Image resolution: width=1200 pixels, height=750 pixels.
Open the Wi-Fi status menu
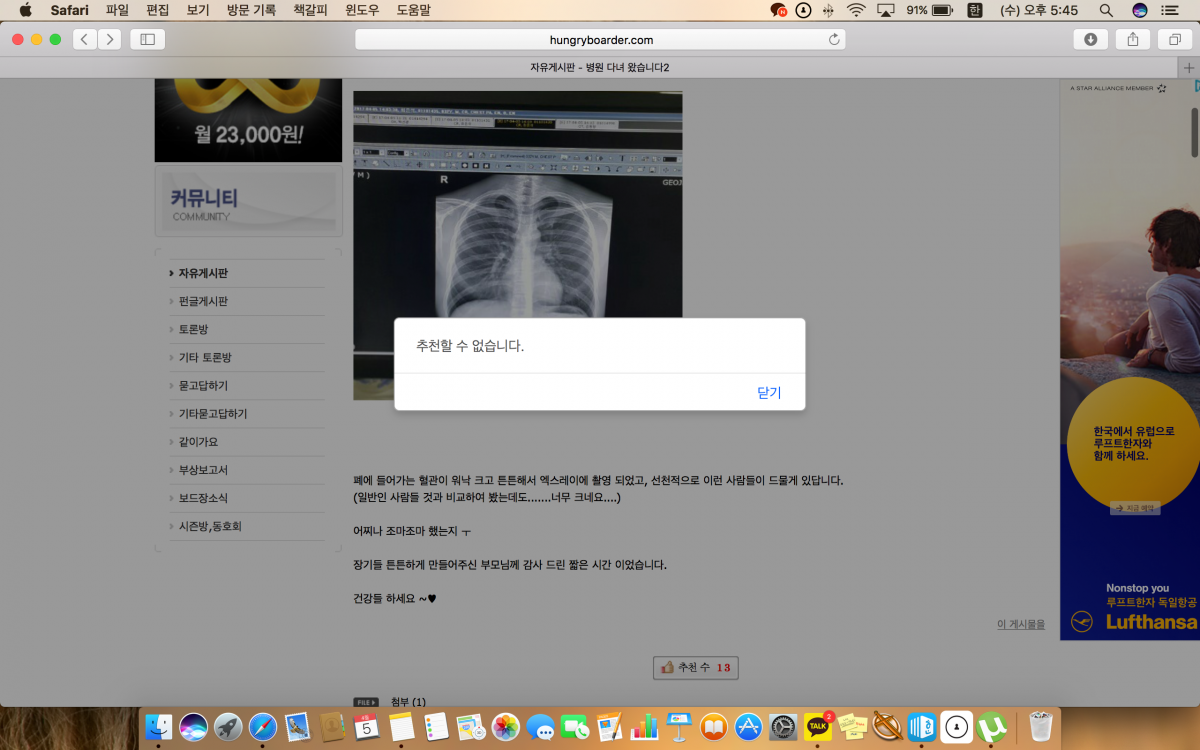coord(856,10)
